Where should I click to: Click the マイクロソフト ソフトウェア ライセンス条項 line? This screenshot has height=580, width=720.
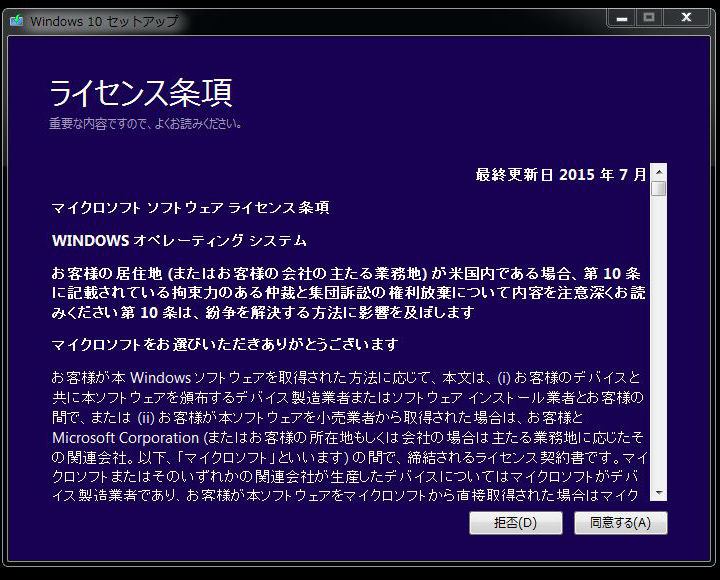(x=191, y=208)
